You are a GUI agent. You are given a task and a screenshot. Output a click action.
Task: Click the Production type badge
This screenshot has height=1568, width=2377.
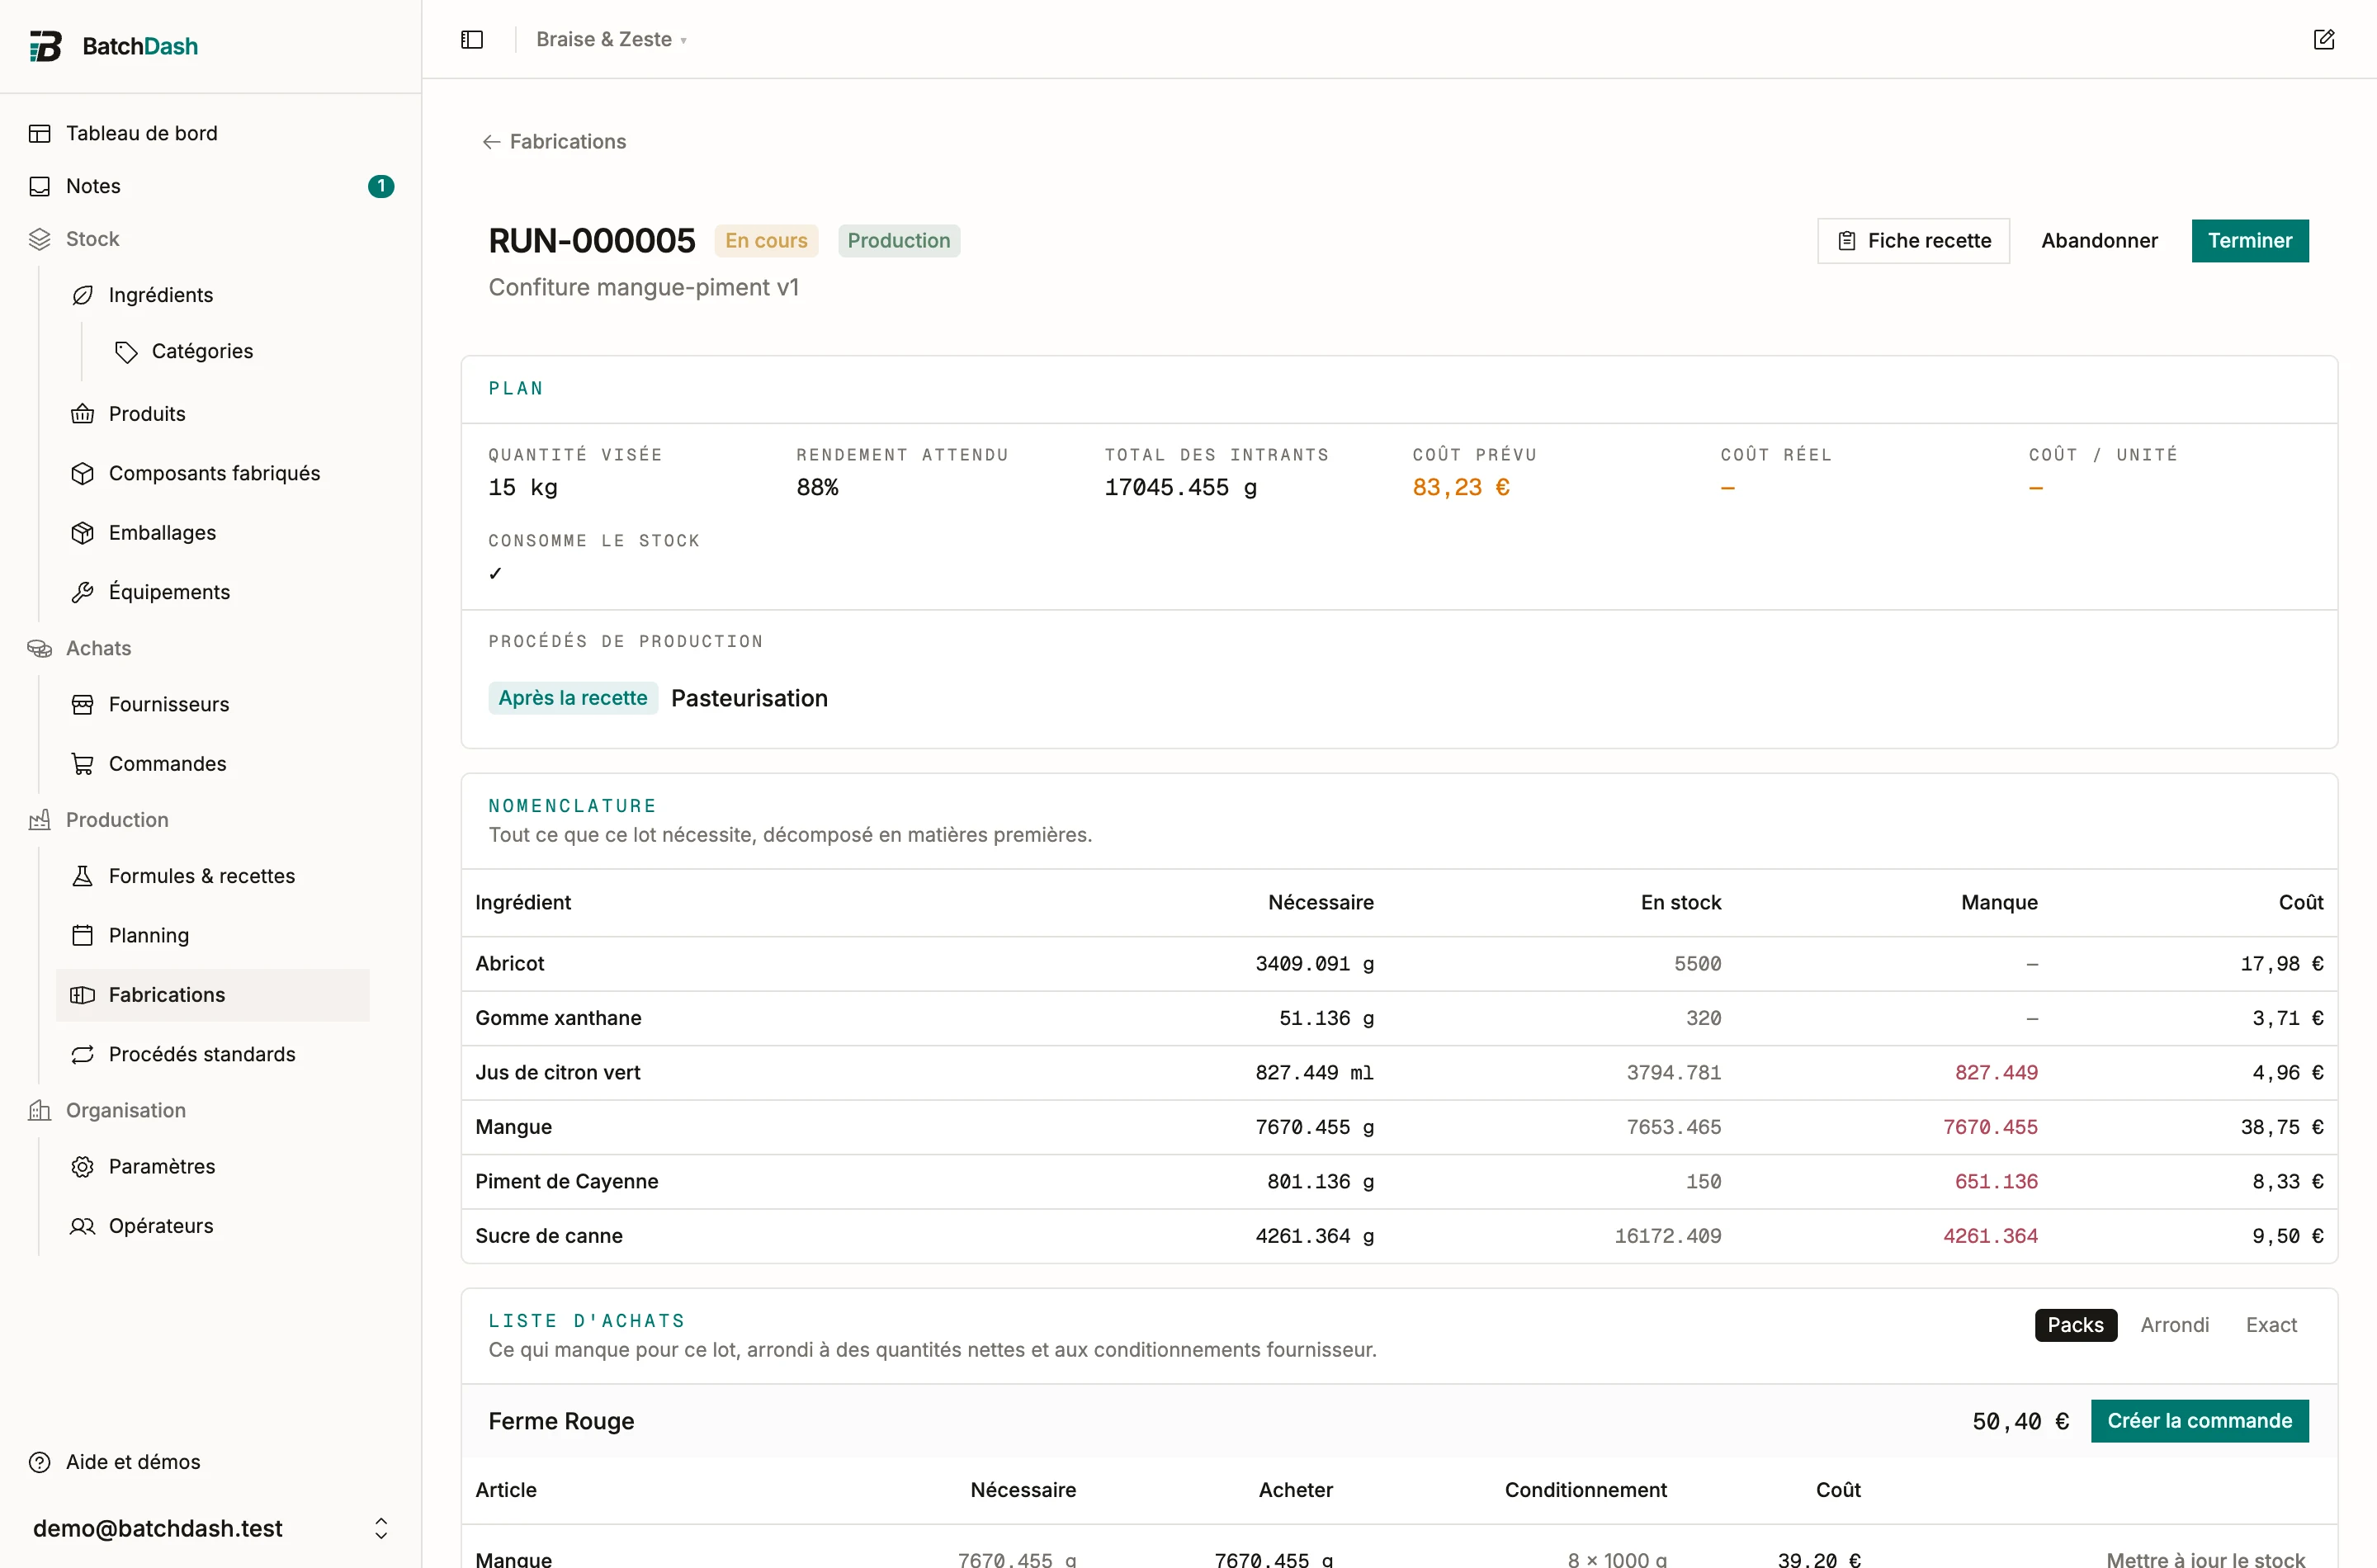[899, 241]
